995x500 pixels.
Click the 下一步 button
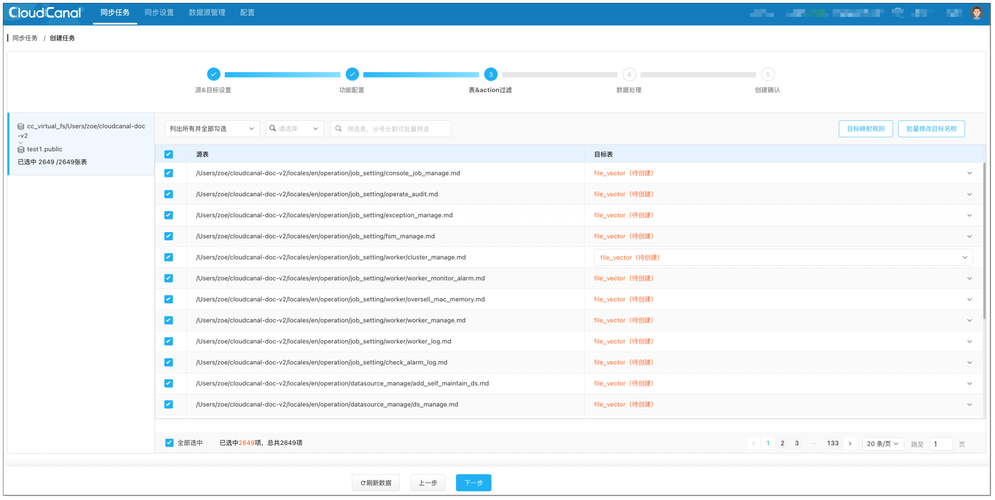coord(473,483)
